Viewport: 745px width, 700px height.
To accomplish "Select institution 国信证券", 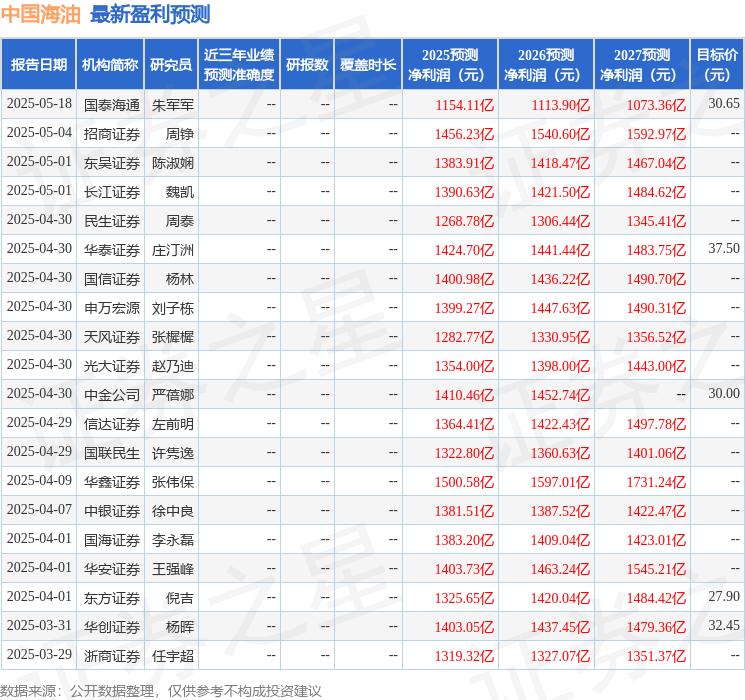I will click(112, 279).
